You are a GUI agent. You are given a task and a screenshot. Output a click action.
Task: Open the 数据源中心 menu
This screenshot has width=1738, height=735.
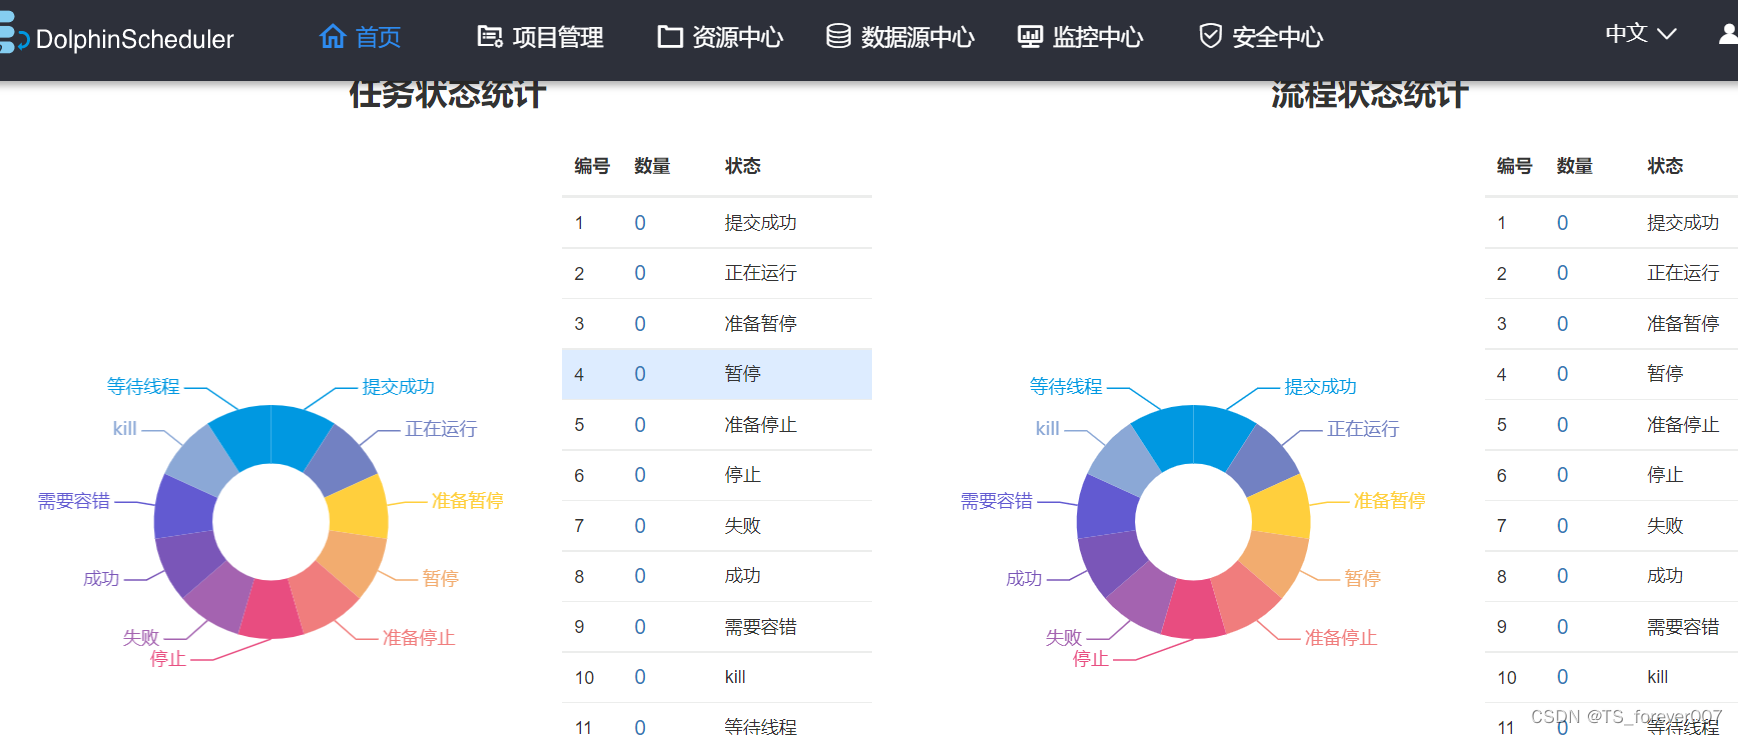tap(900, 37)
